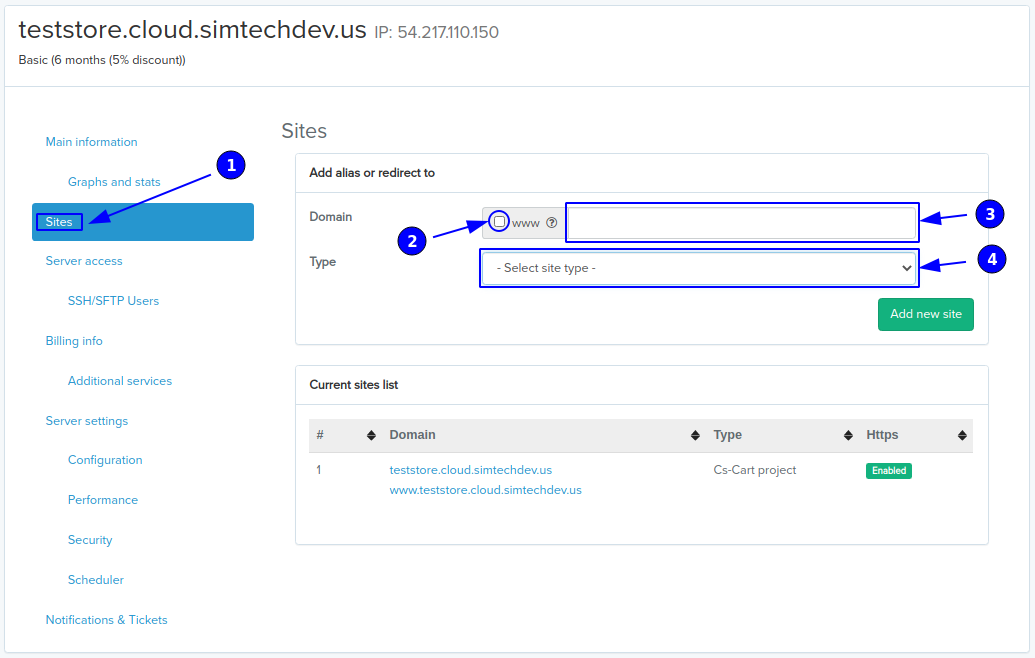Go to Server access section
The height and width of the screenshot is (658, 1035).
[x=84, y=261]
